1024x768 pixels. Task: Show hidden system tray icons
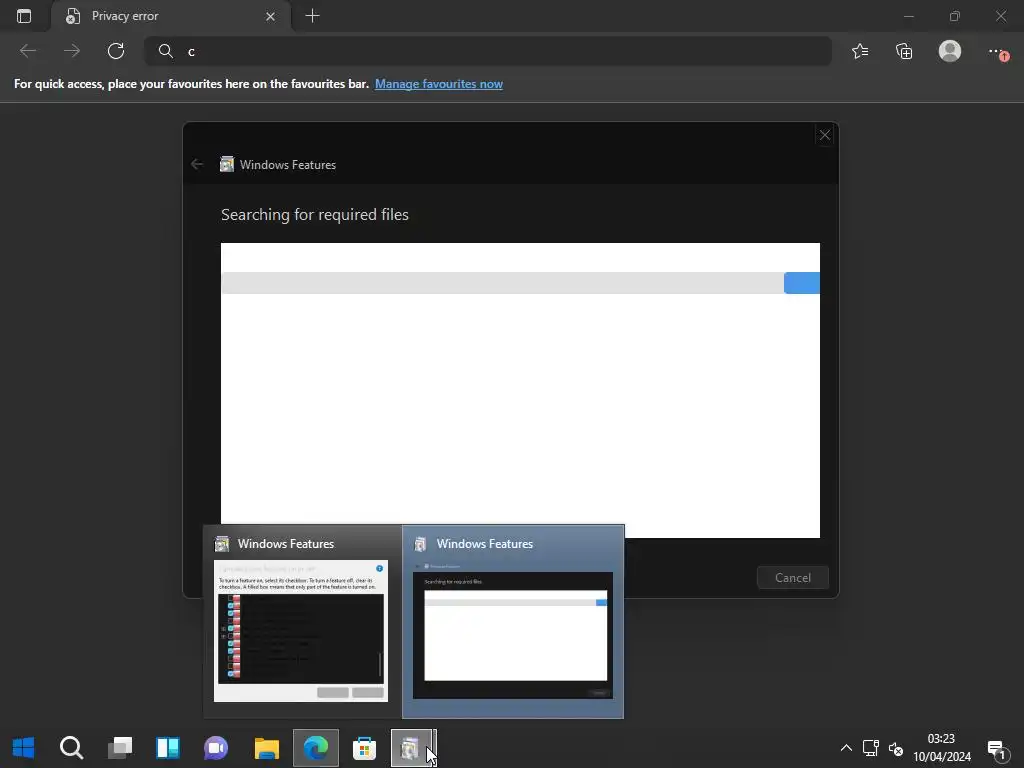(x=846, y=748)
